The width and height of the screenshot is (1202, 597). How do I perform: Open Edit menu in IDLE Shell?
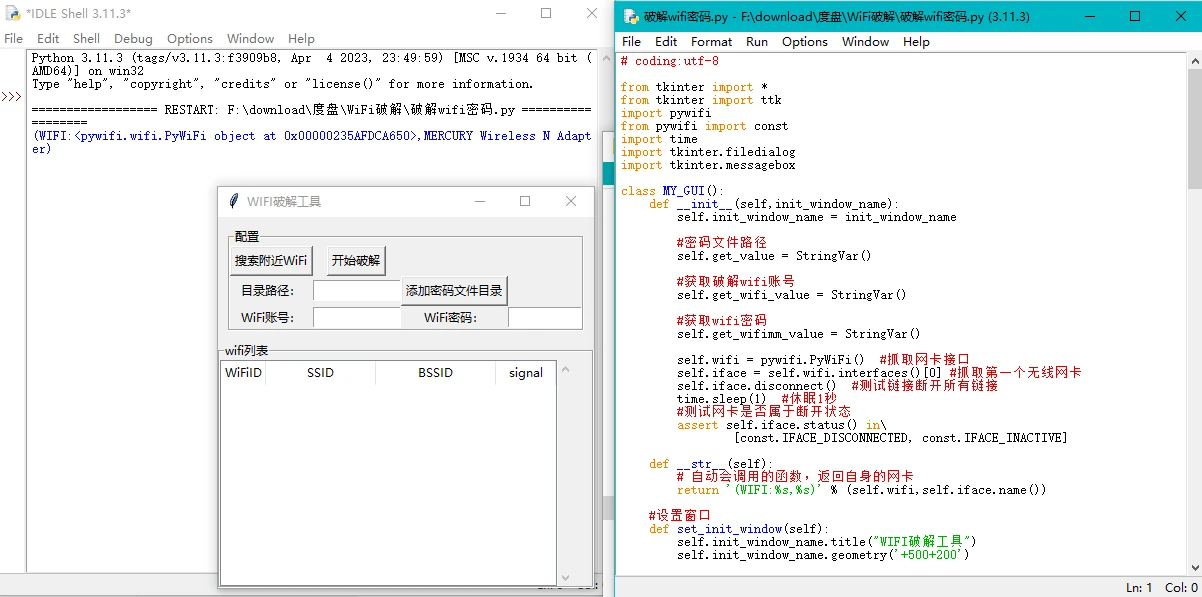click(x=48, y=39)
